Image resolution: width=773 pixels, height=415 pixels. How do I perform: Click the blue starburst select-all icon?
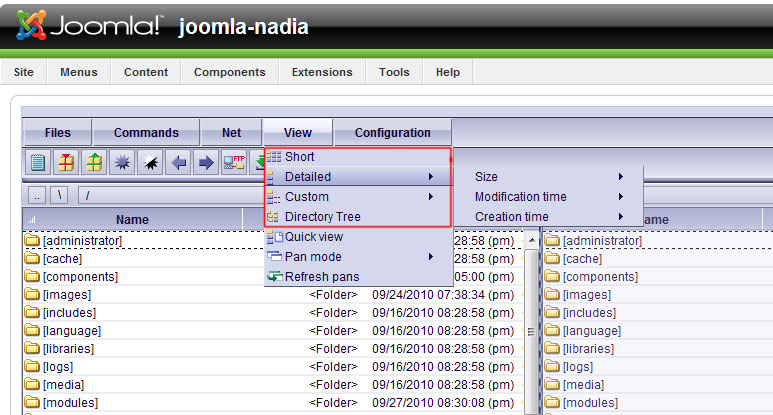coord(122,162)
